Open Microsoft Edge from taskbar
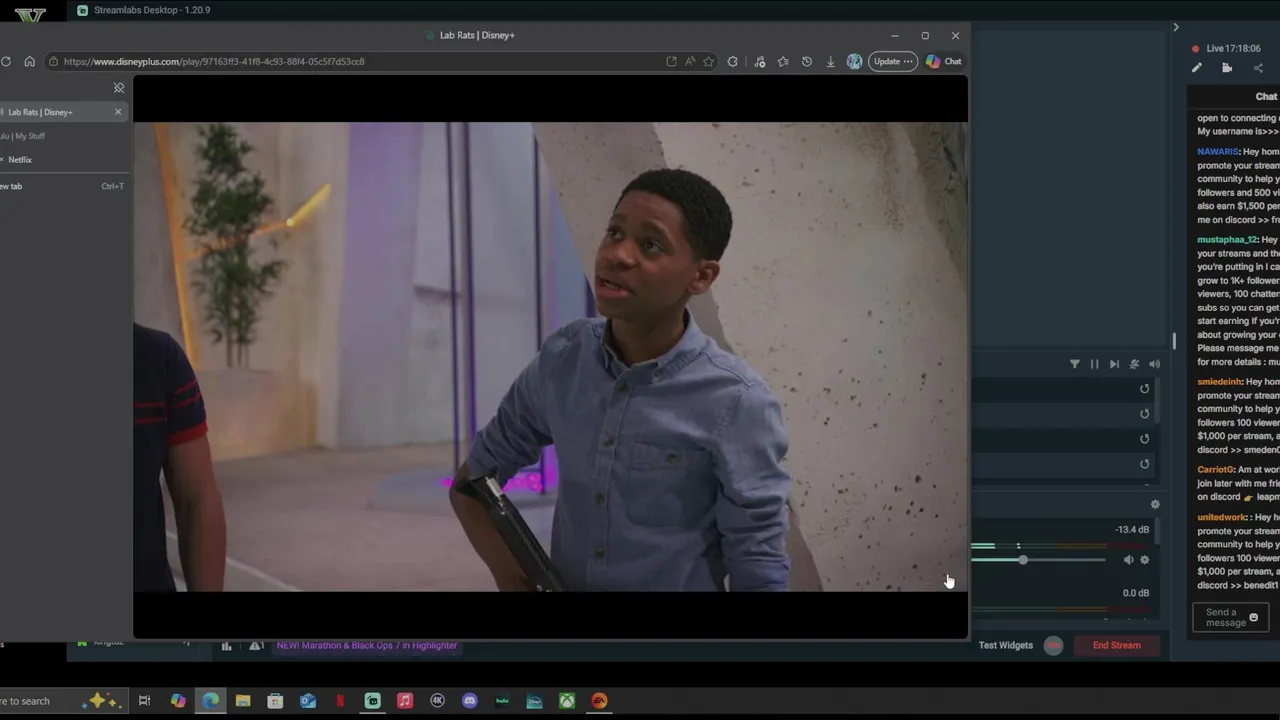The image size is (1280, 720). (211, 701)
